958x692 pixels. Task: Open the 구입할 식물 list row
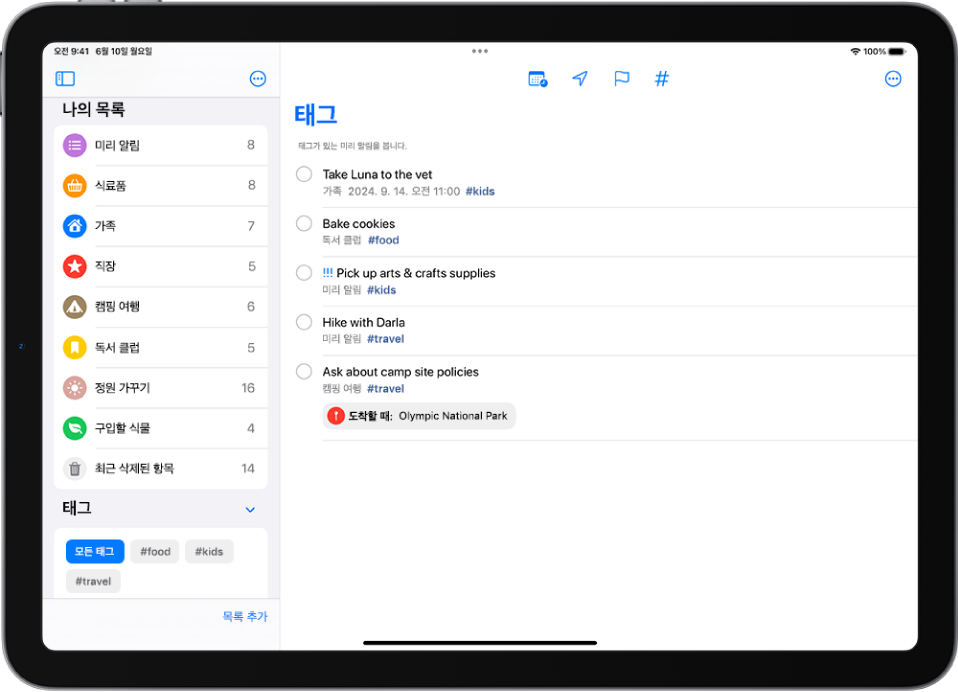161,428
